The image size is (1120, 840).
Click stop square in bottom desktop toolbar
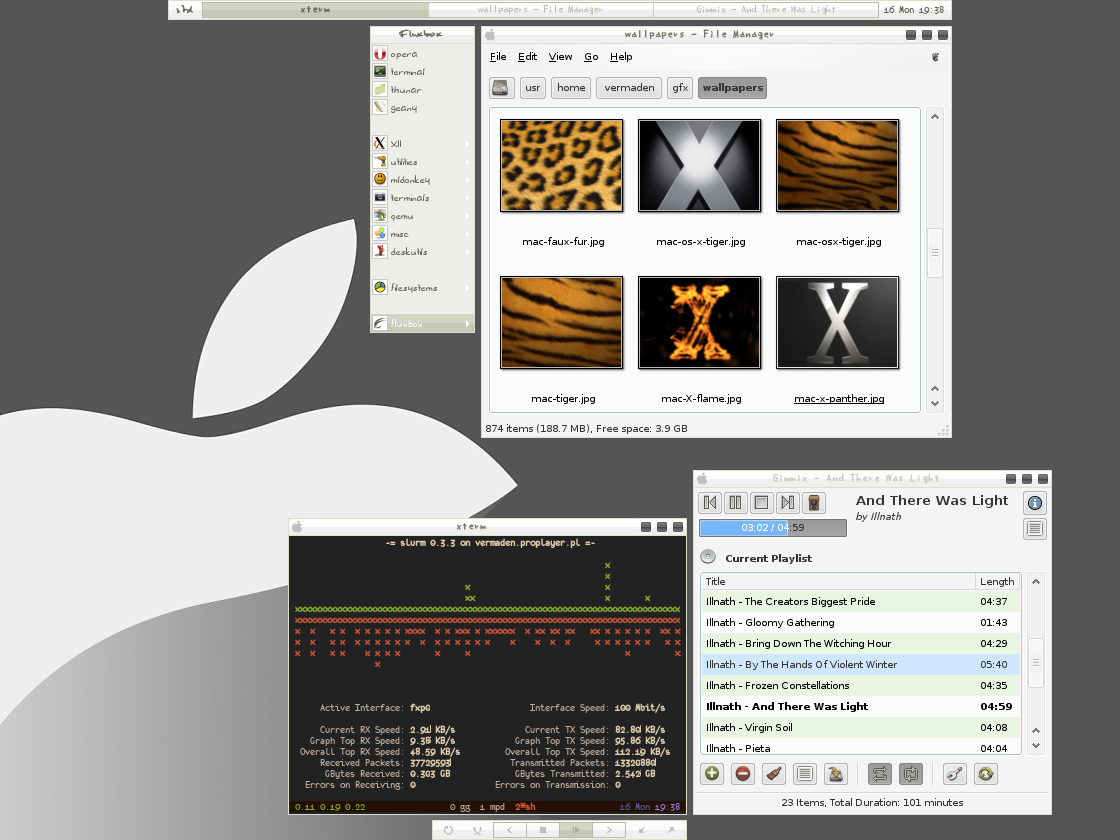pos(543,830)
